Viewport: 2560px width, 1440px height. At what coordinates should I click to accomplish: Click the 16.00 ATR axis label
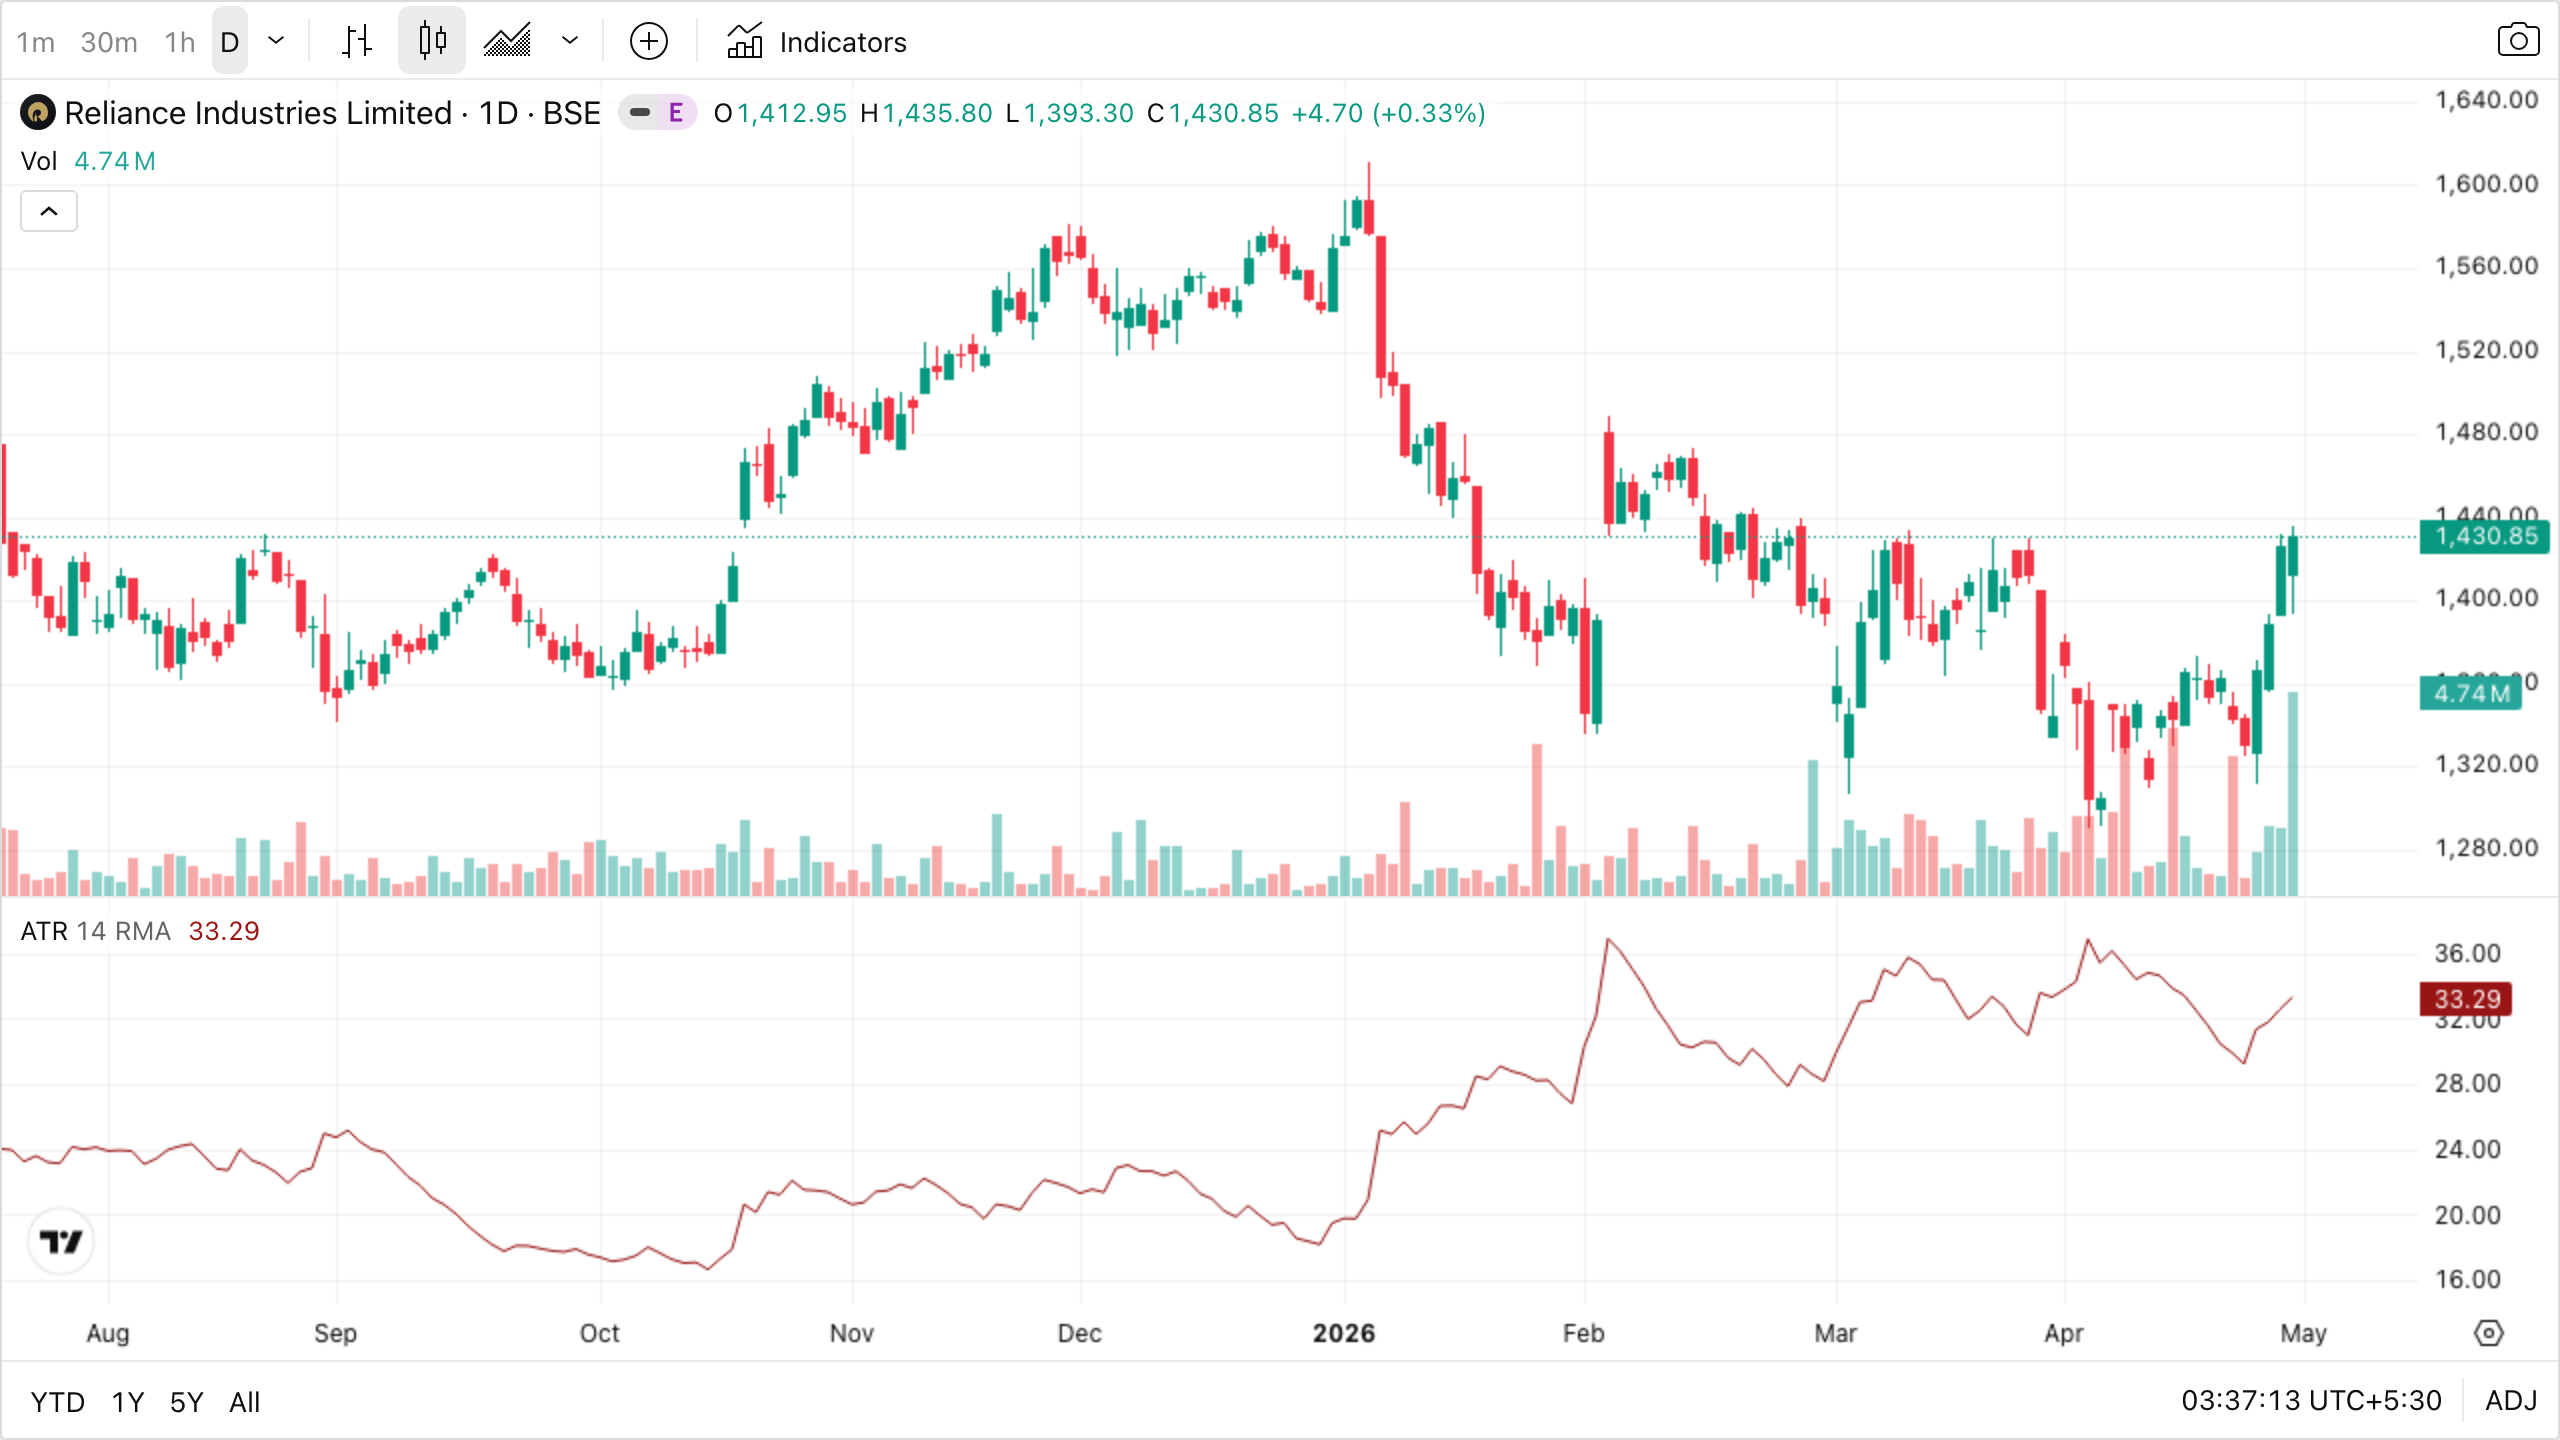[2467, 1279]
